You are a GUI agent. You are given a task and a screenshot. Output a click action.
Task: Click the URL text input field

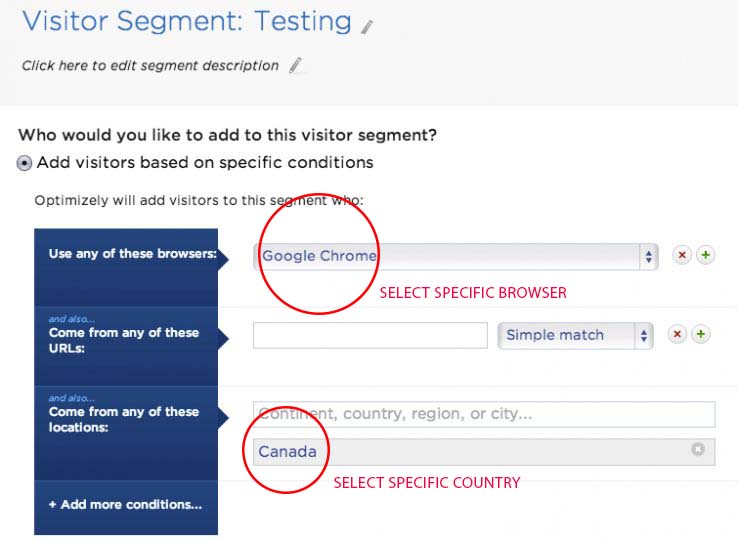pos(370,335)
